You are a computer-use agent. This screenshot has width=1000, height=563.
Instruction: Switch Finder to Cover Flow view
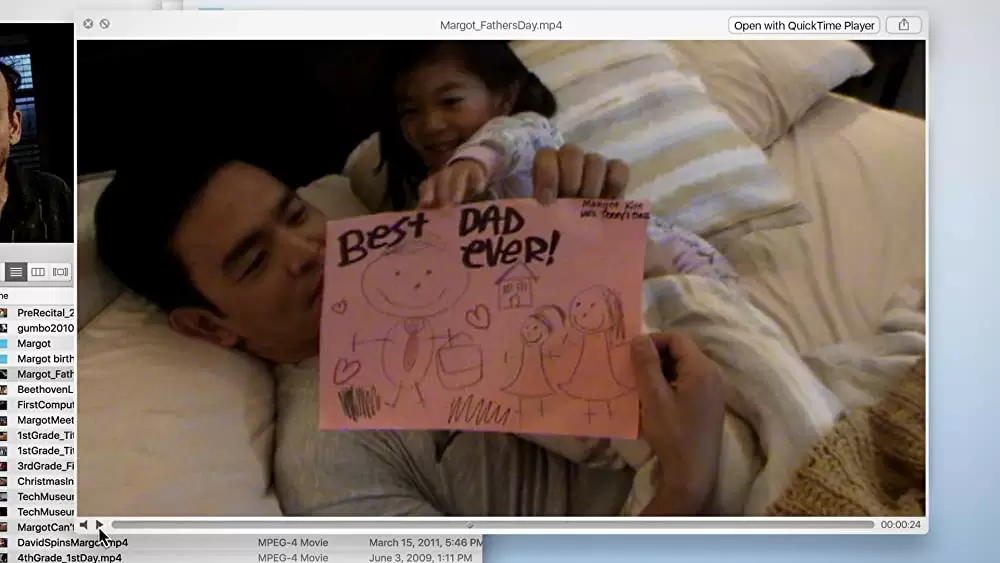(x=61, y=272)
